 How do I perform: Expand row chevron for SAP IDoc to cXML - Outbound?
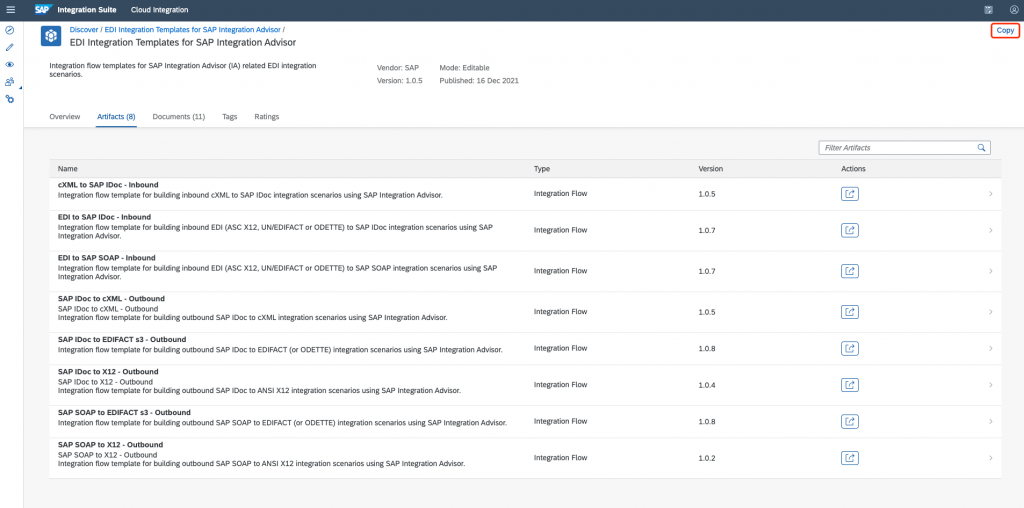991,312
